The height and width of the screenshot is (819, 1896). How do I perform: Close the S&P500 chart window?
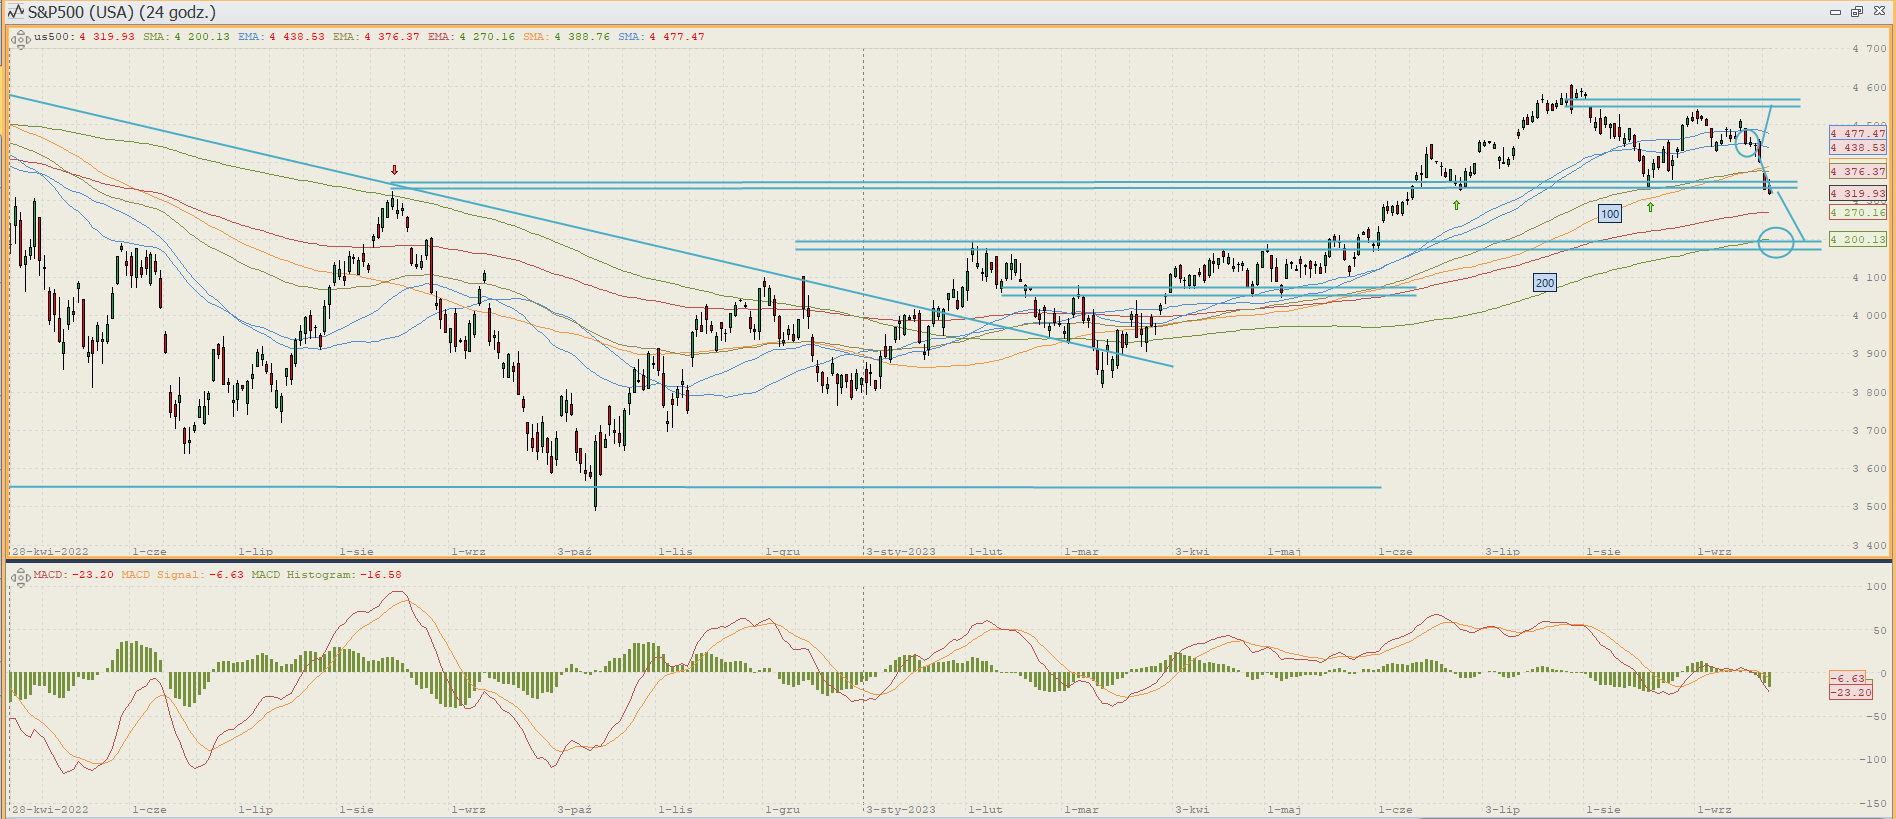[x=1878, y=12]
